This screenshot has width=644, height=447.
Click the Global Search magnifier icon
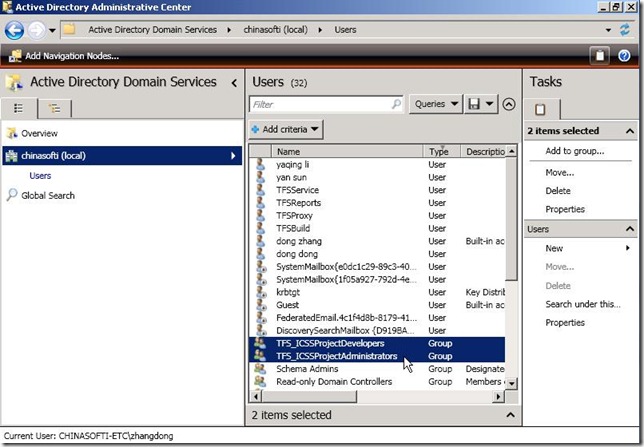tap(12, 195)
